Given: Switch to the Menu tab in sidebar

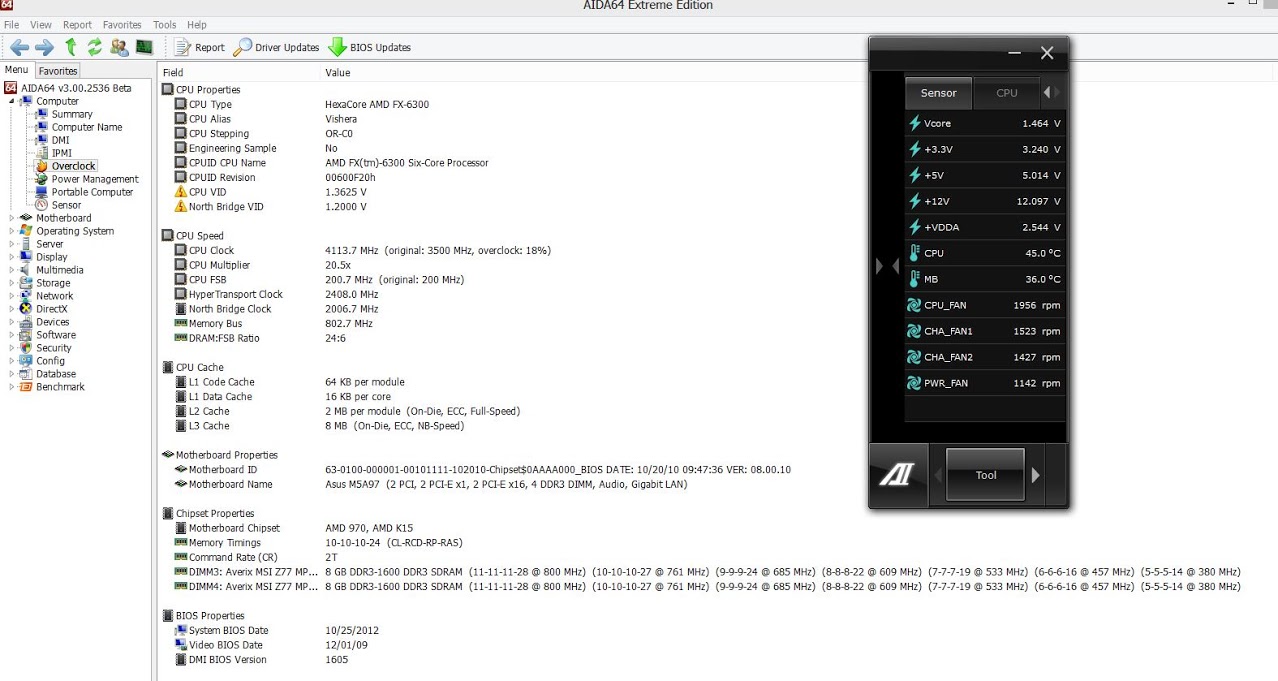Looking at the screenshot, I should click(17, 70).
